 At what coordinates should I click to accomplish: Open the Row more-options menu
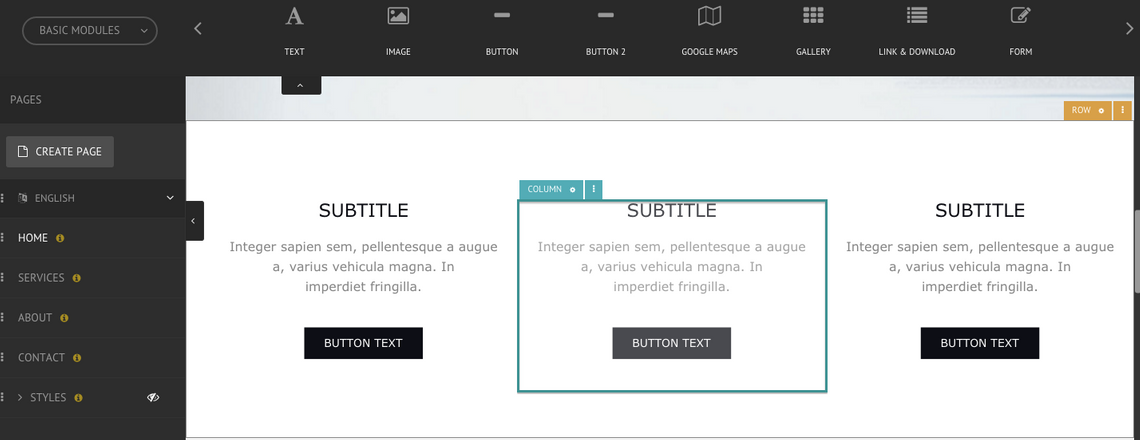pyautogui.click(x=1123, y=111)
